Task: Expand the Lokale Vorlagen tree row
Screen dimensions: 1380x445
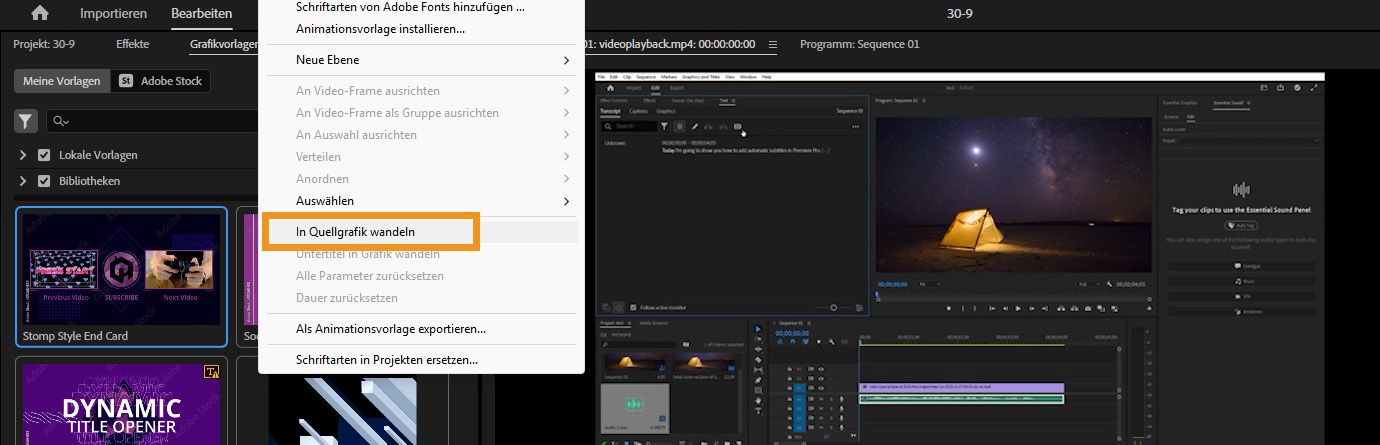Action: tap(23, 155)
